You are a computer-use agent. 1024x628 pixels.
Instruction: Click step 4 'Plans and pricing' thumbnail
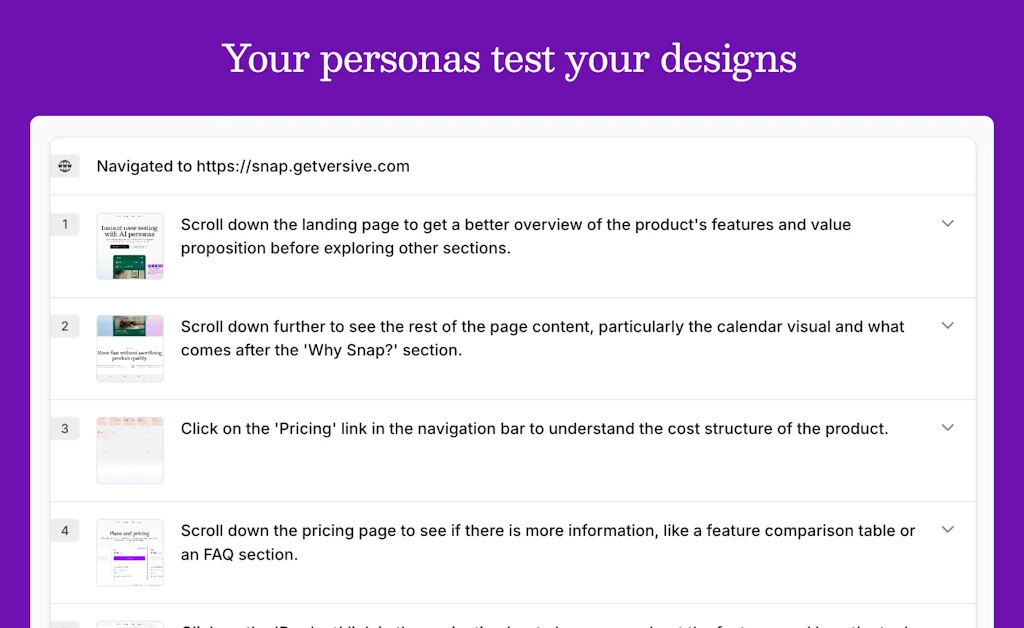coord(130,552)
